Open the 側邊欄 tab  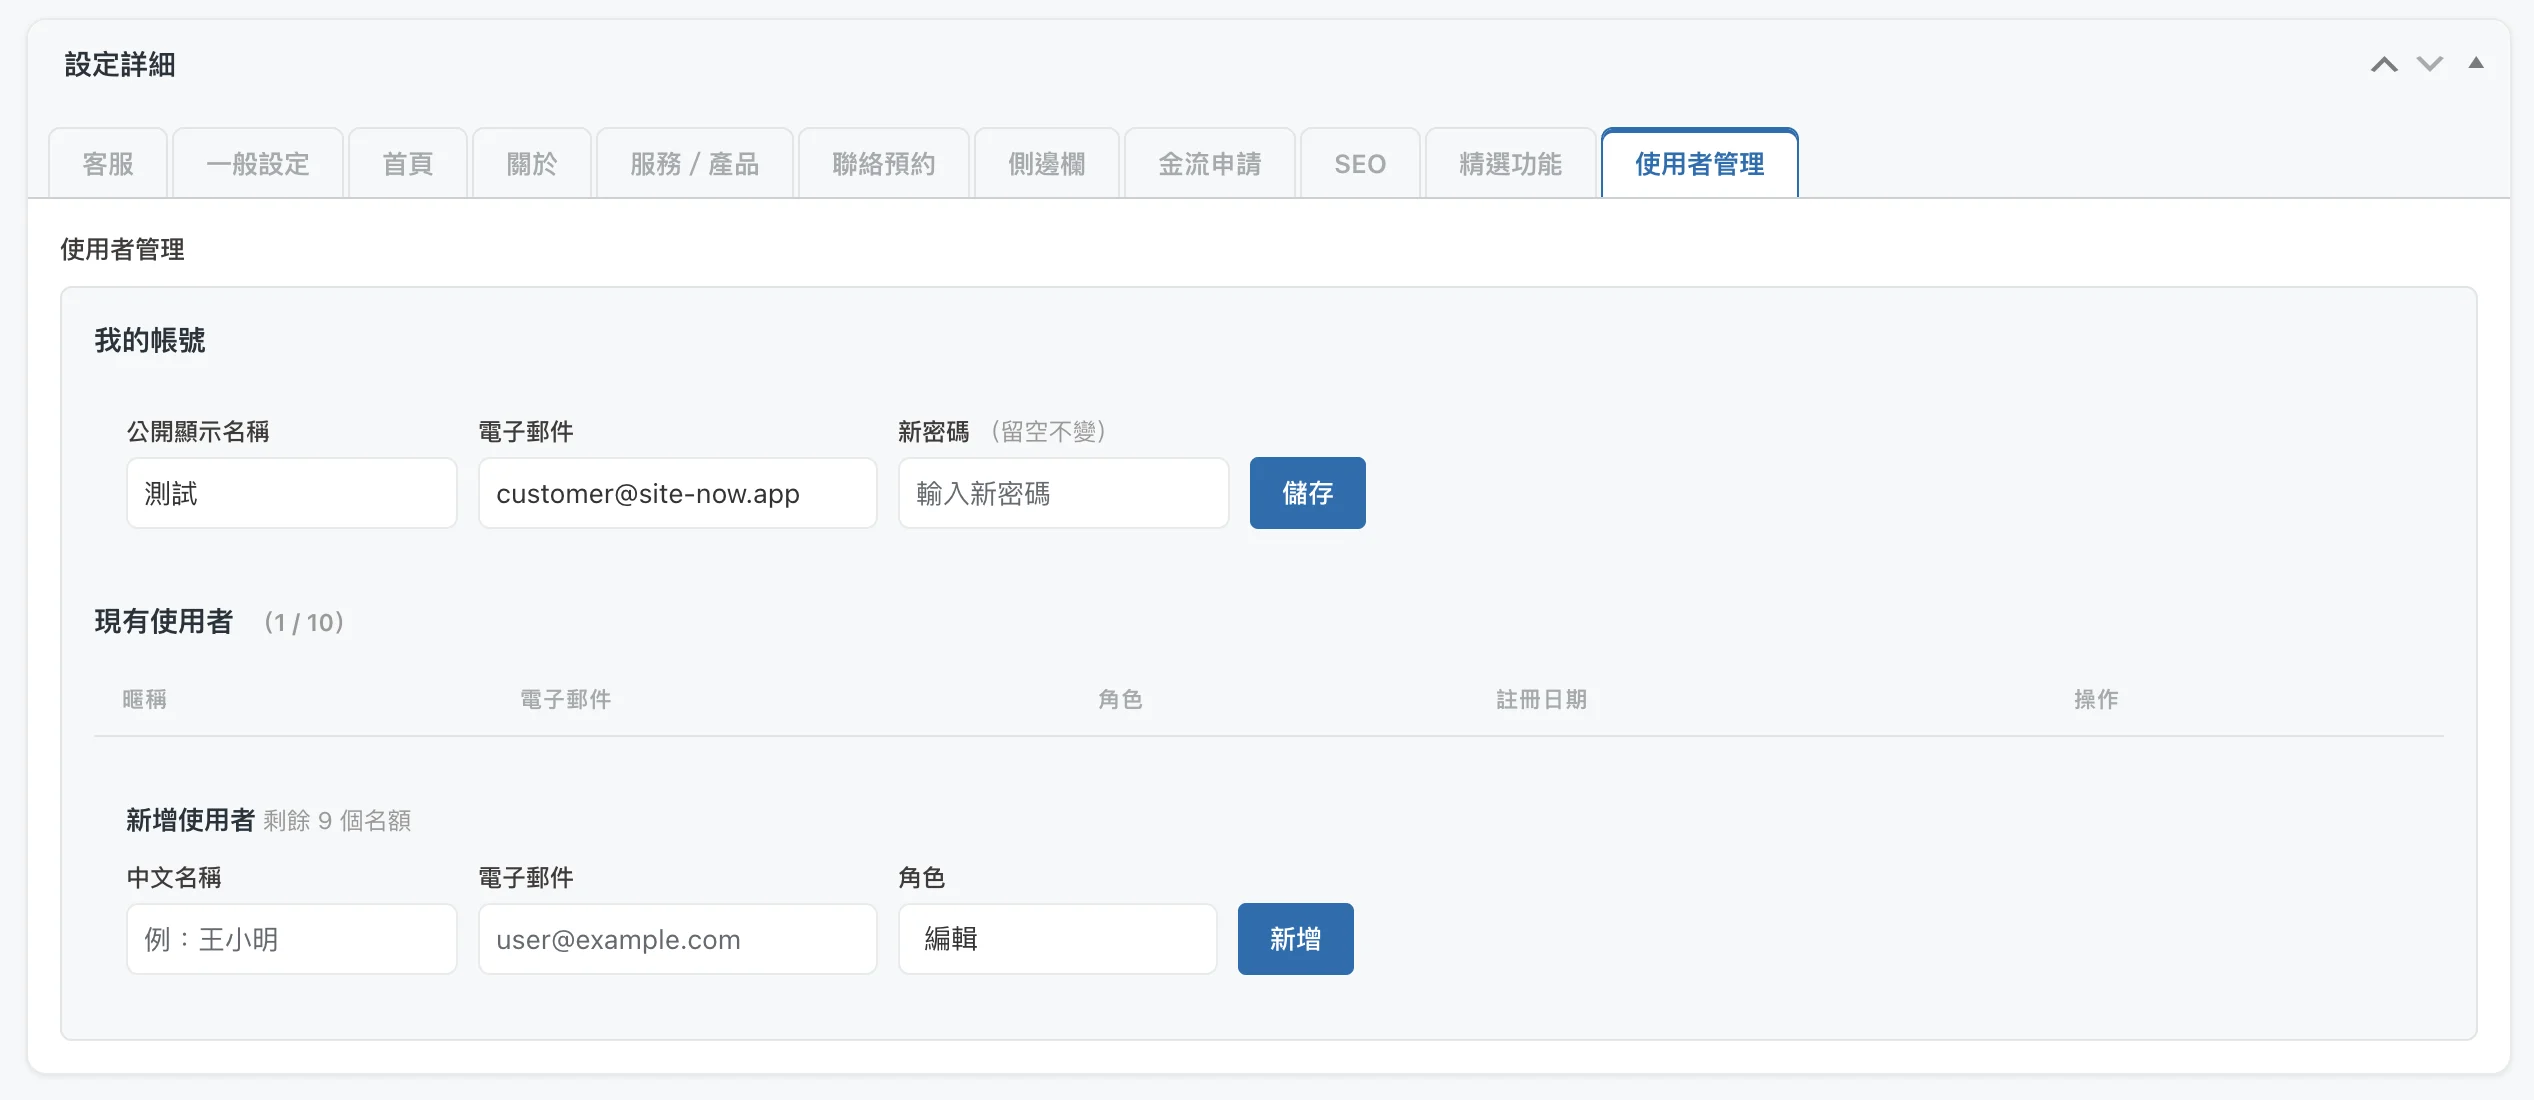coord(1047,164)
